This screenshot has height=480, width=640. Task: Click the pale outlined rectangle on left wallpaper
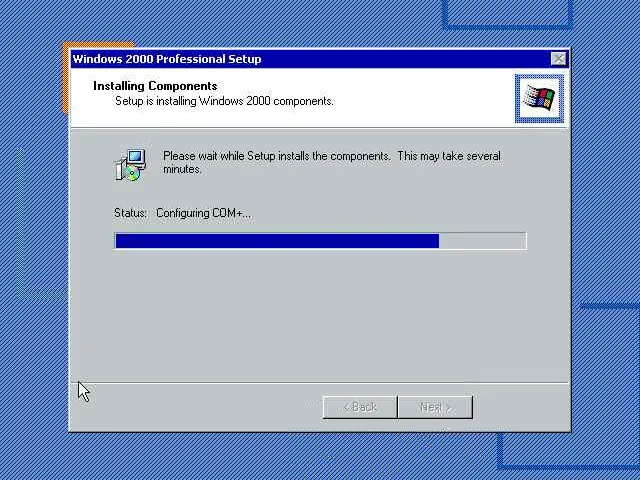click(40, 224)
